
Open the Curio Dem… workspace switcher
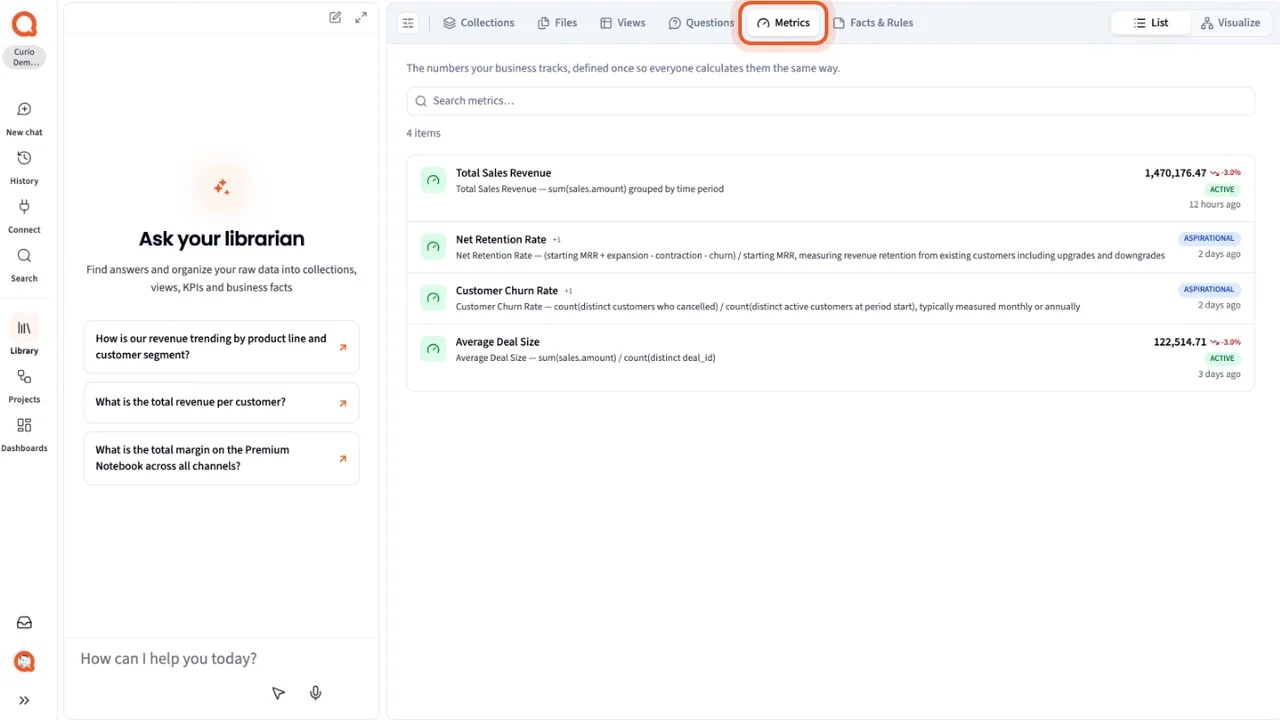click(24, 57)
